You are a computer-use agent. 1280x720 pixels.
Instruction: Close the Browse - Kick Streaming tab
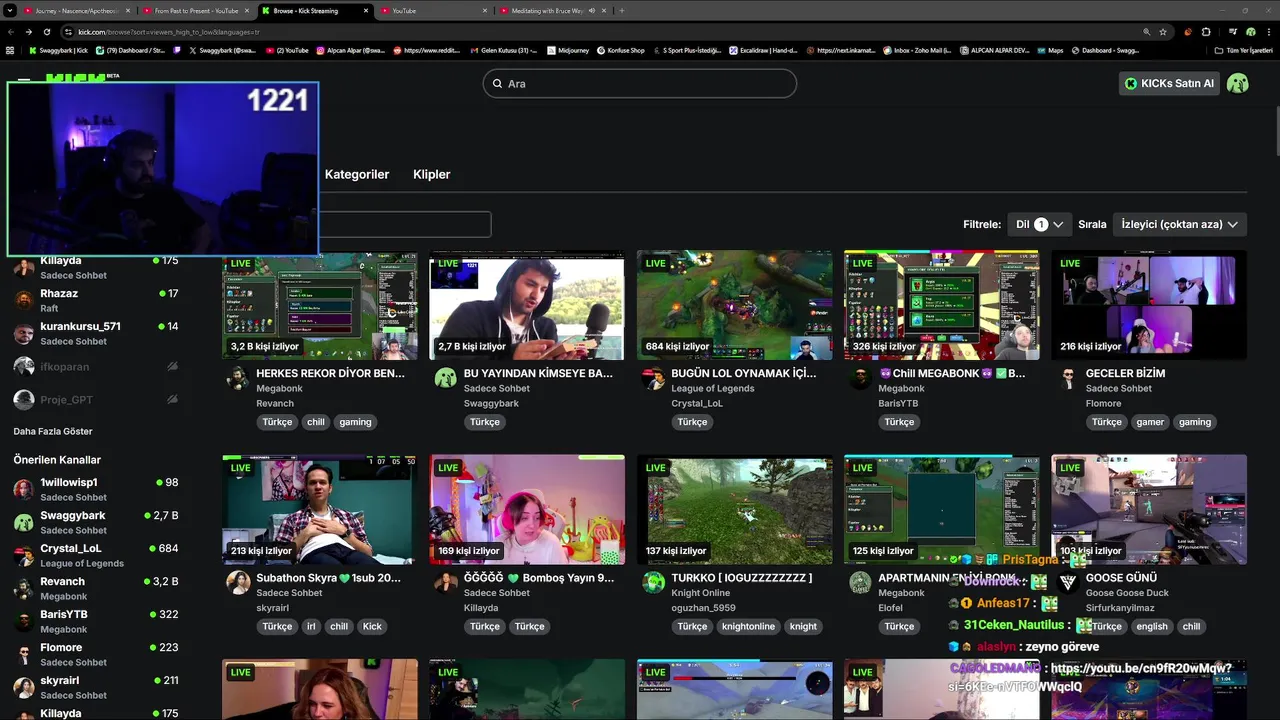pyautogui.click(x=366, y=10)
